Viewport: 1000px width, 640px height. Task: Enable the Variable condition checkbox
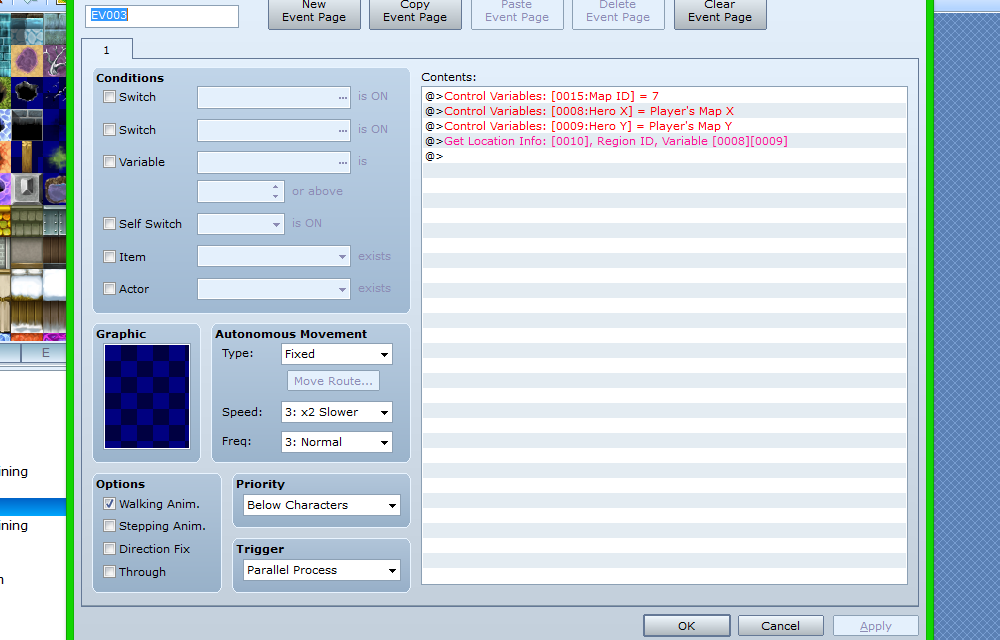pos(109,162)
